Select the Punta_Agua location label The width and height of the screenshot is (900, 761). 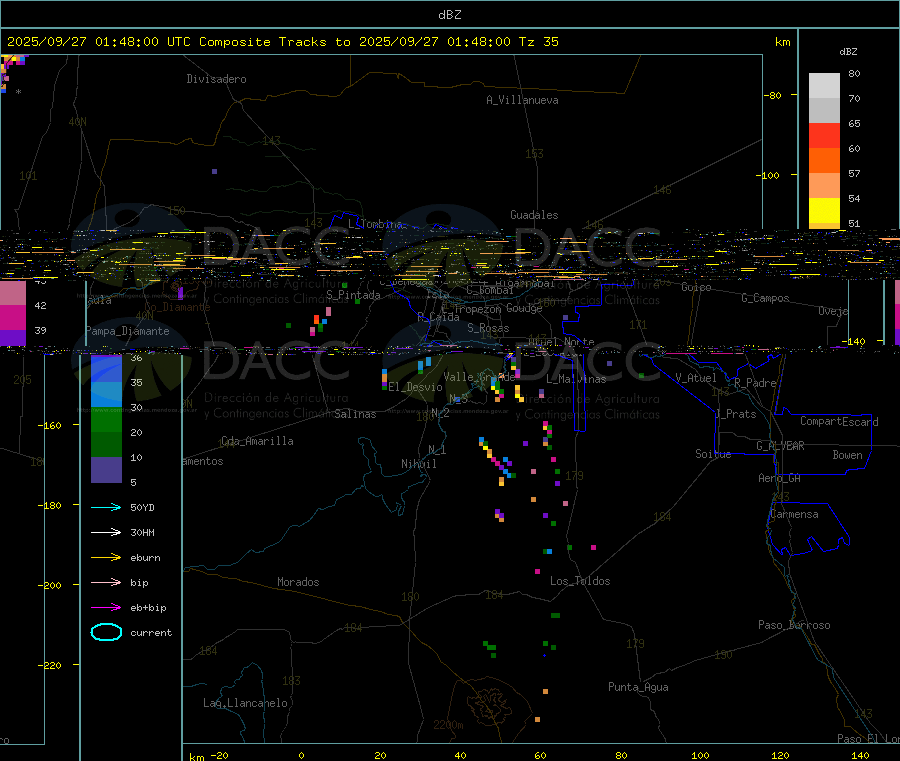click(x=638, y=688)
